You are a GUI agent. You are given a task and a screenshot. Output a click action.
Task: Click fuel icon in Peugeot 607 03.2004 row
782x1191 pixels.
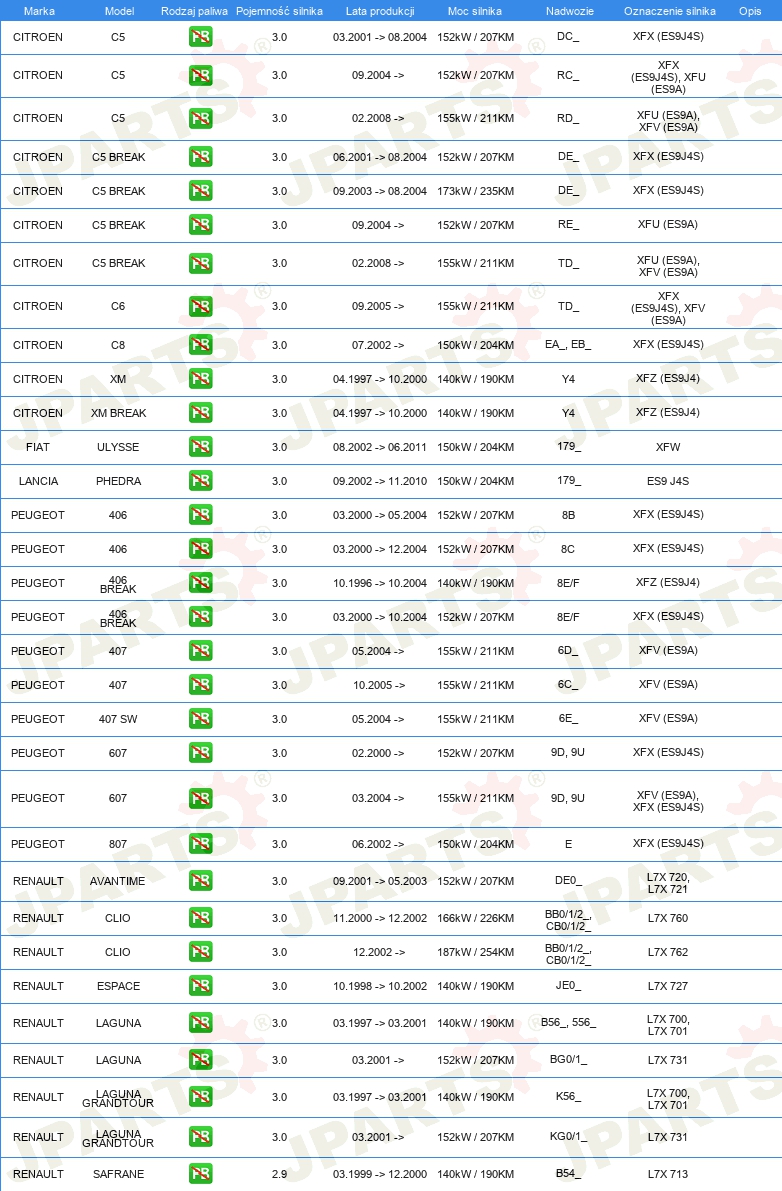point(200,798)
